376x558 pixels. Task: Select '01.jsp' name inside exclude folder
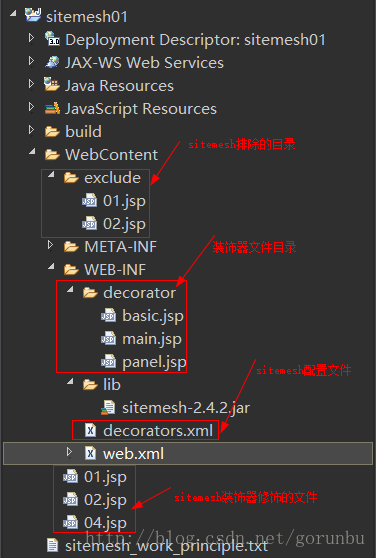[x=124, y=201]
